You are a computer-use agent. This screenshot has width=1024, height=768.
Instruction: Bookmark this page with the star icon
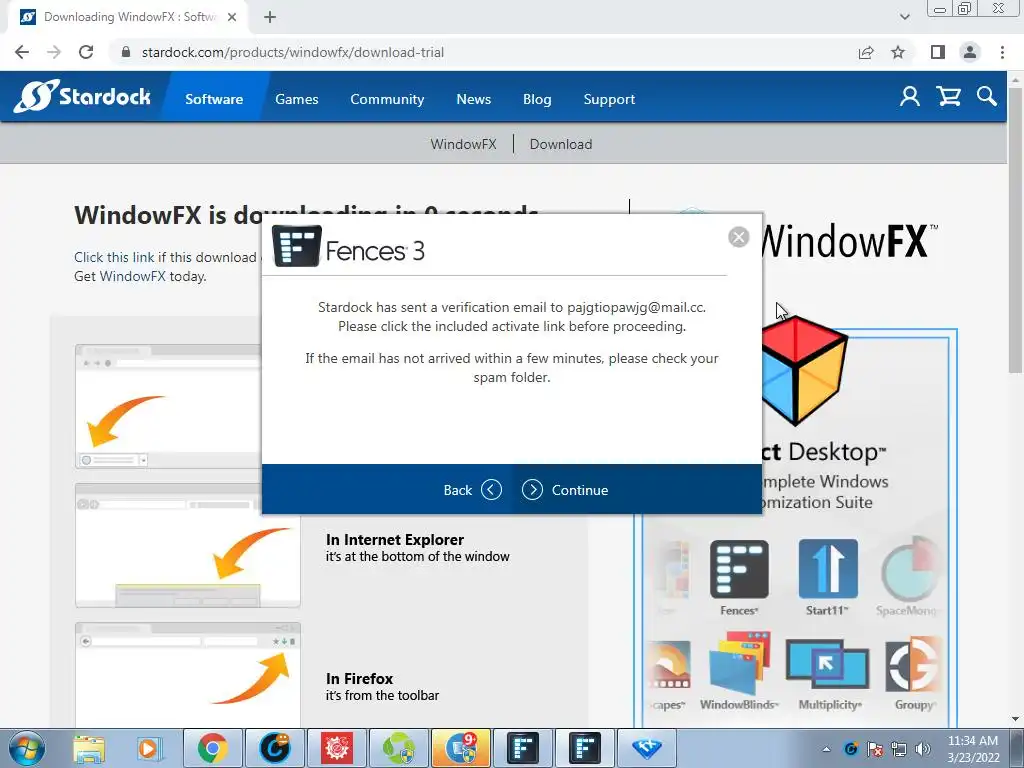point(898,52)
